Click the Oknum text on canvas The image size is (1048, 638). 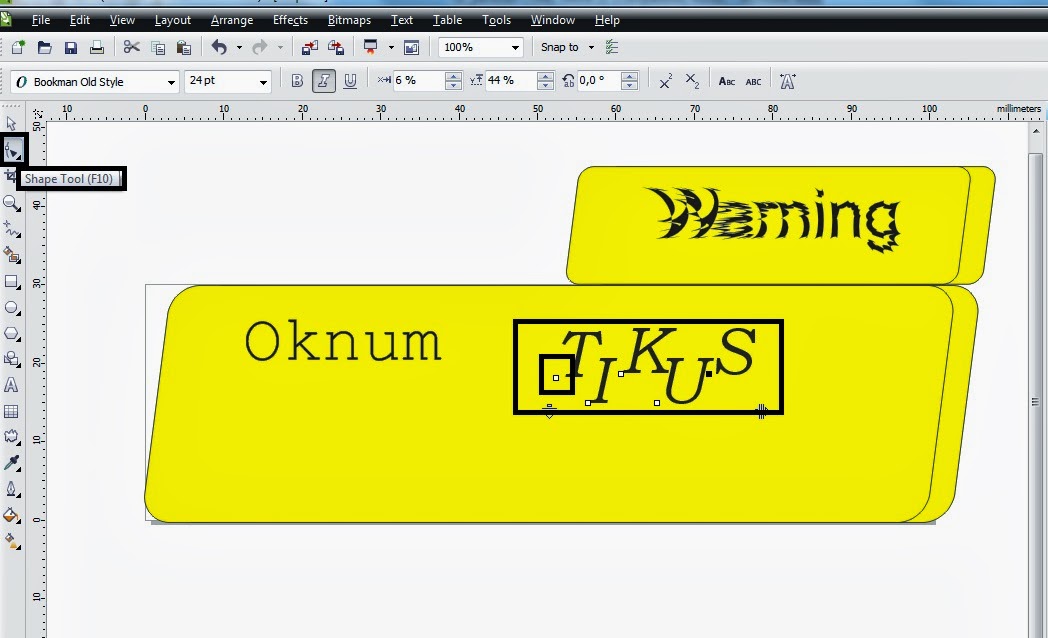pos(343,341)
